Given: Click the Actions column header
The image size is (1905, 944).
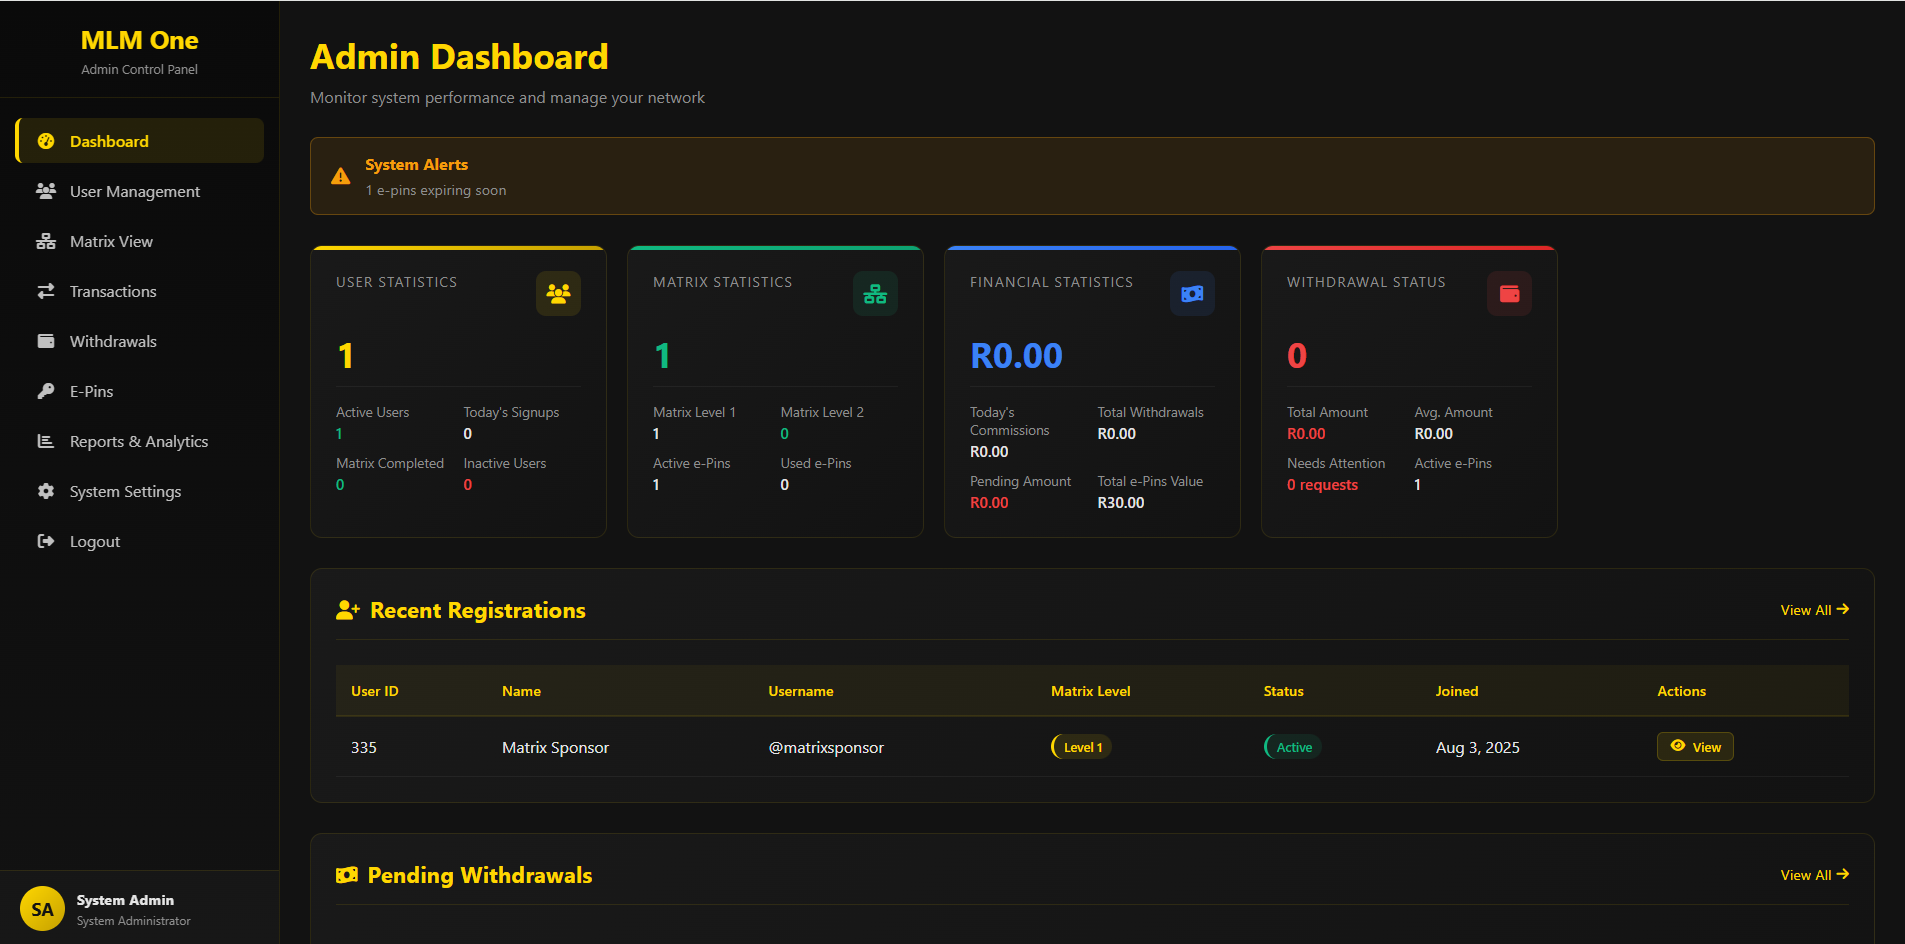Looking at the screenshot, I should click(x=1682, y=691).
